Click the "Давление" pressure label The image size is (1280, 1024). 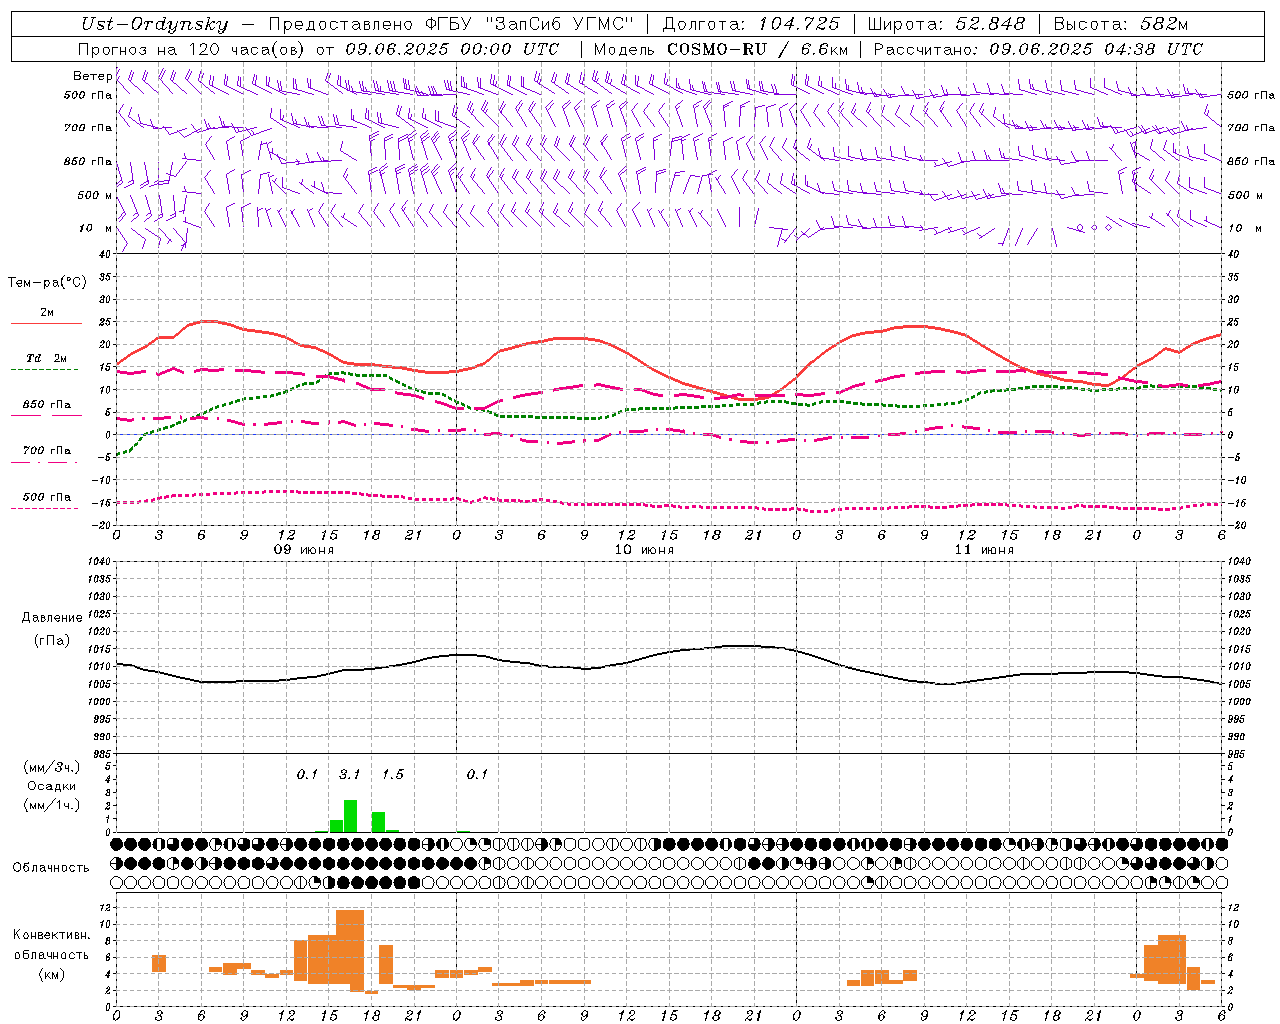52,618
